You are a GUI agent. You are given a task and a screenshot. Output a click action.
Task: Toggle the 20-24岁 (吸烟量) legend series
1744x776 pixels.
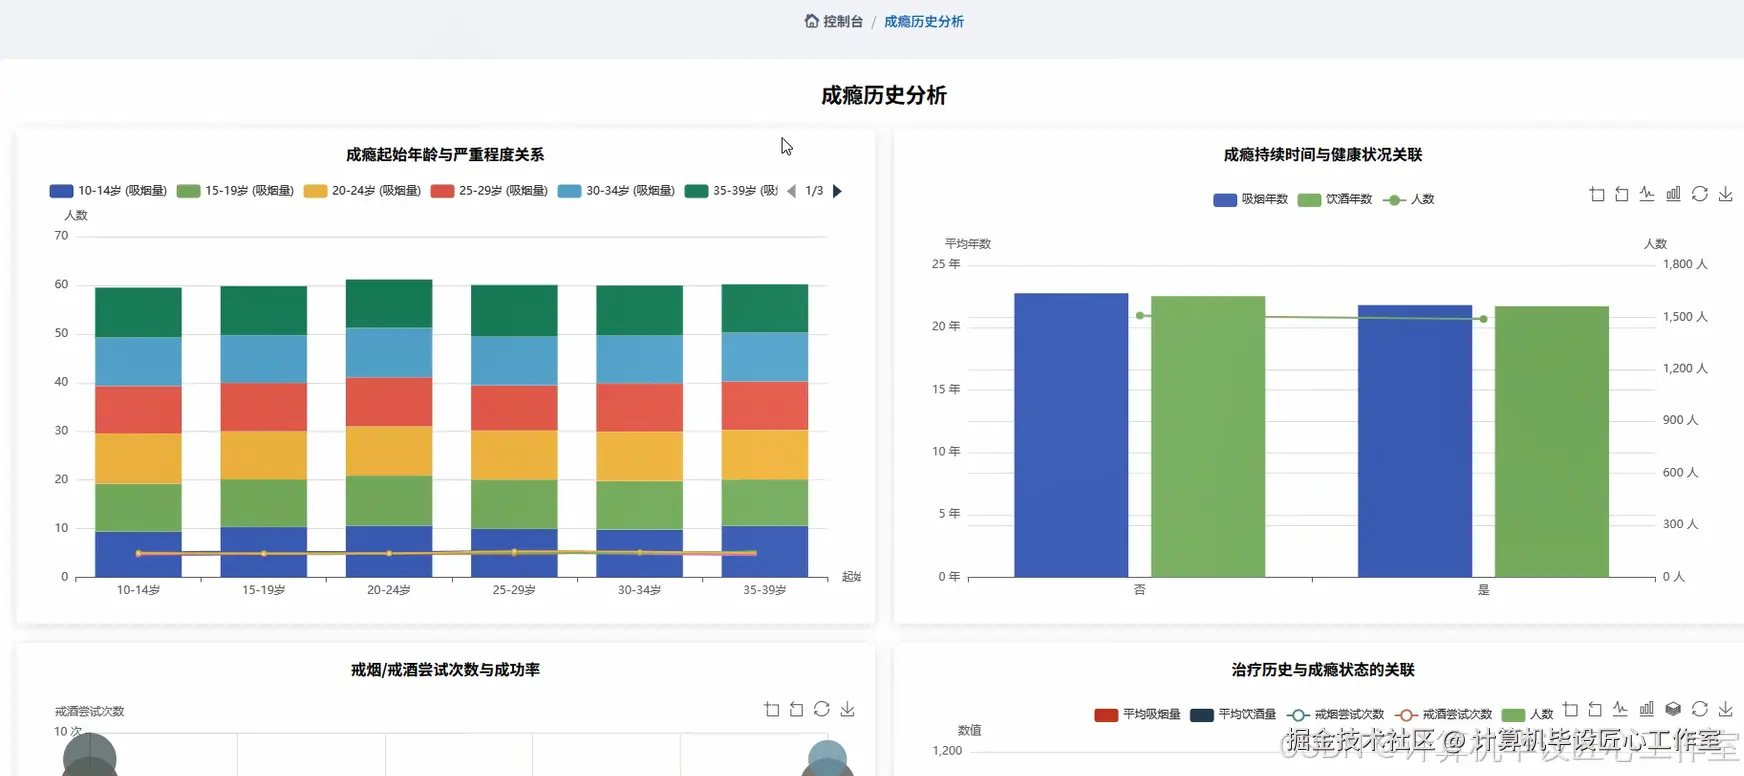362,191
